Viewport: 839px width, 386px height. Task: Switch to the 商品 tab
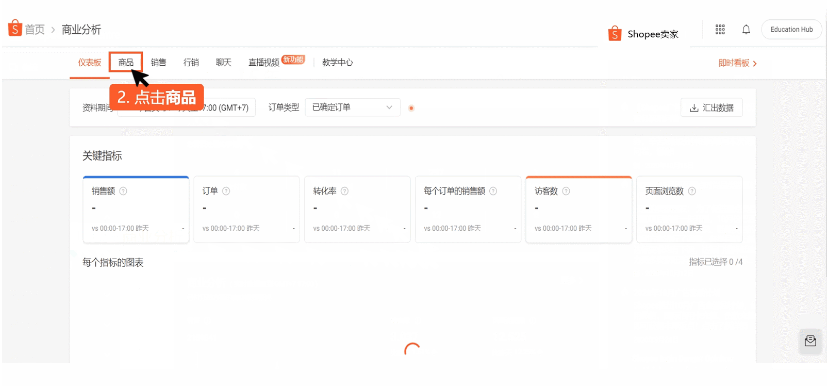[x=126, y=63]
